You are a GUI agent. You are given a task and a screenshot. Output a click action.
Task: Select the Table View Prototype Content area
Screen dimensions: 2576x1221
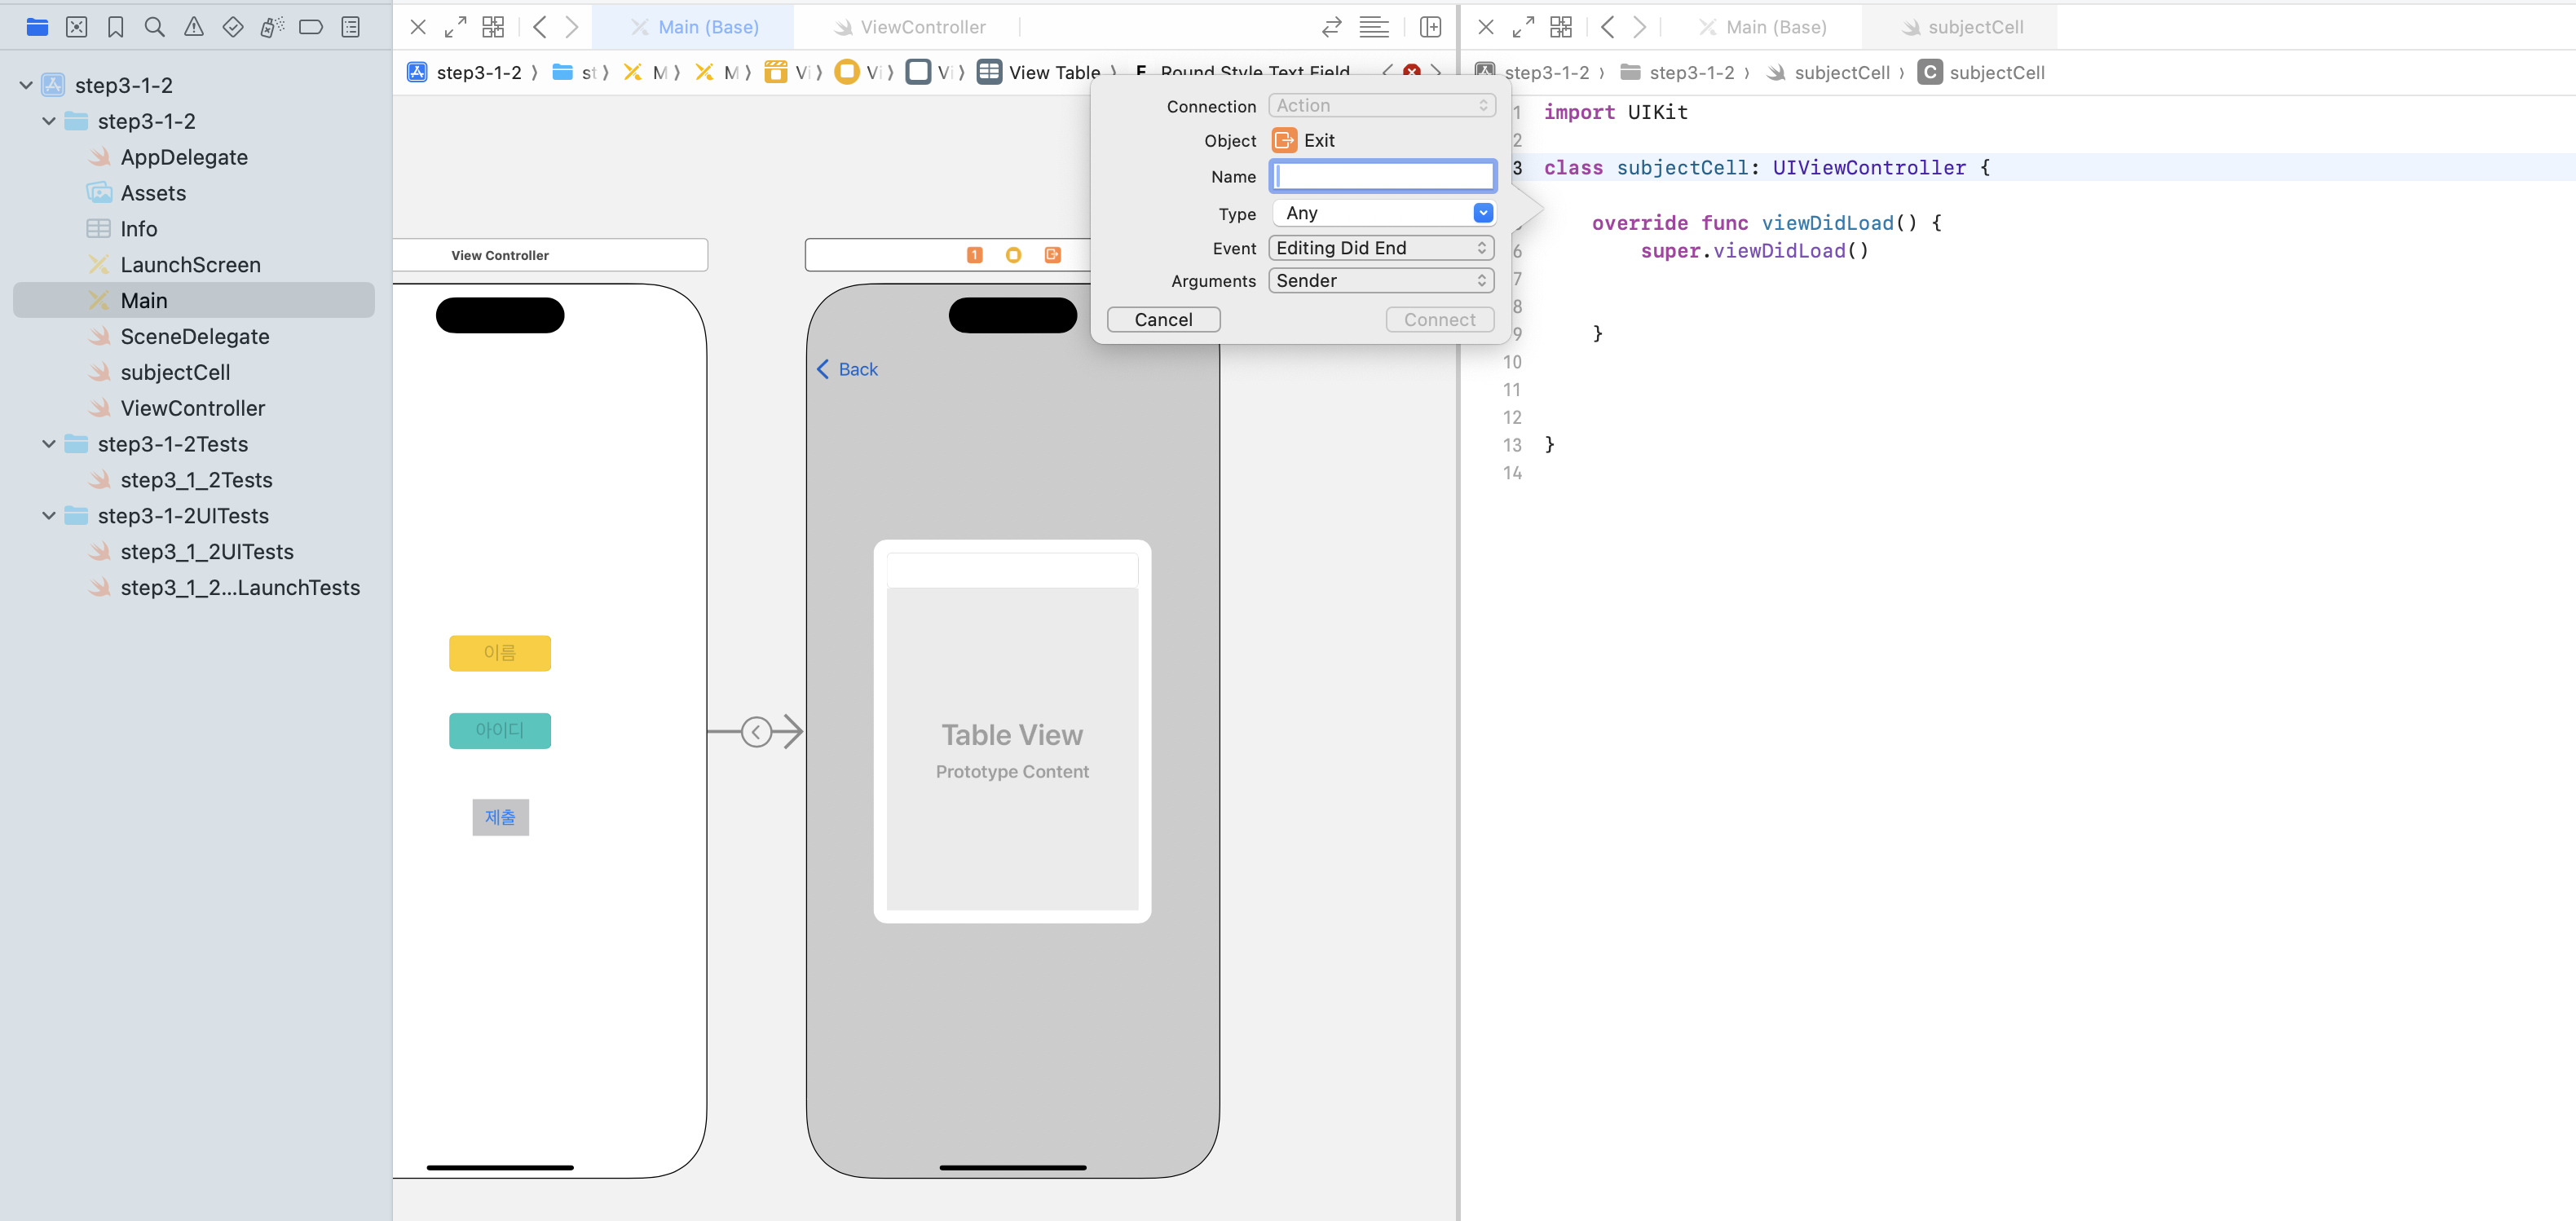coord(1012,749)
